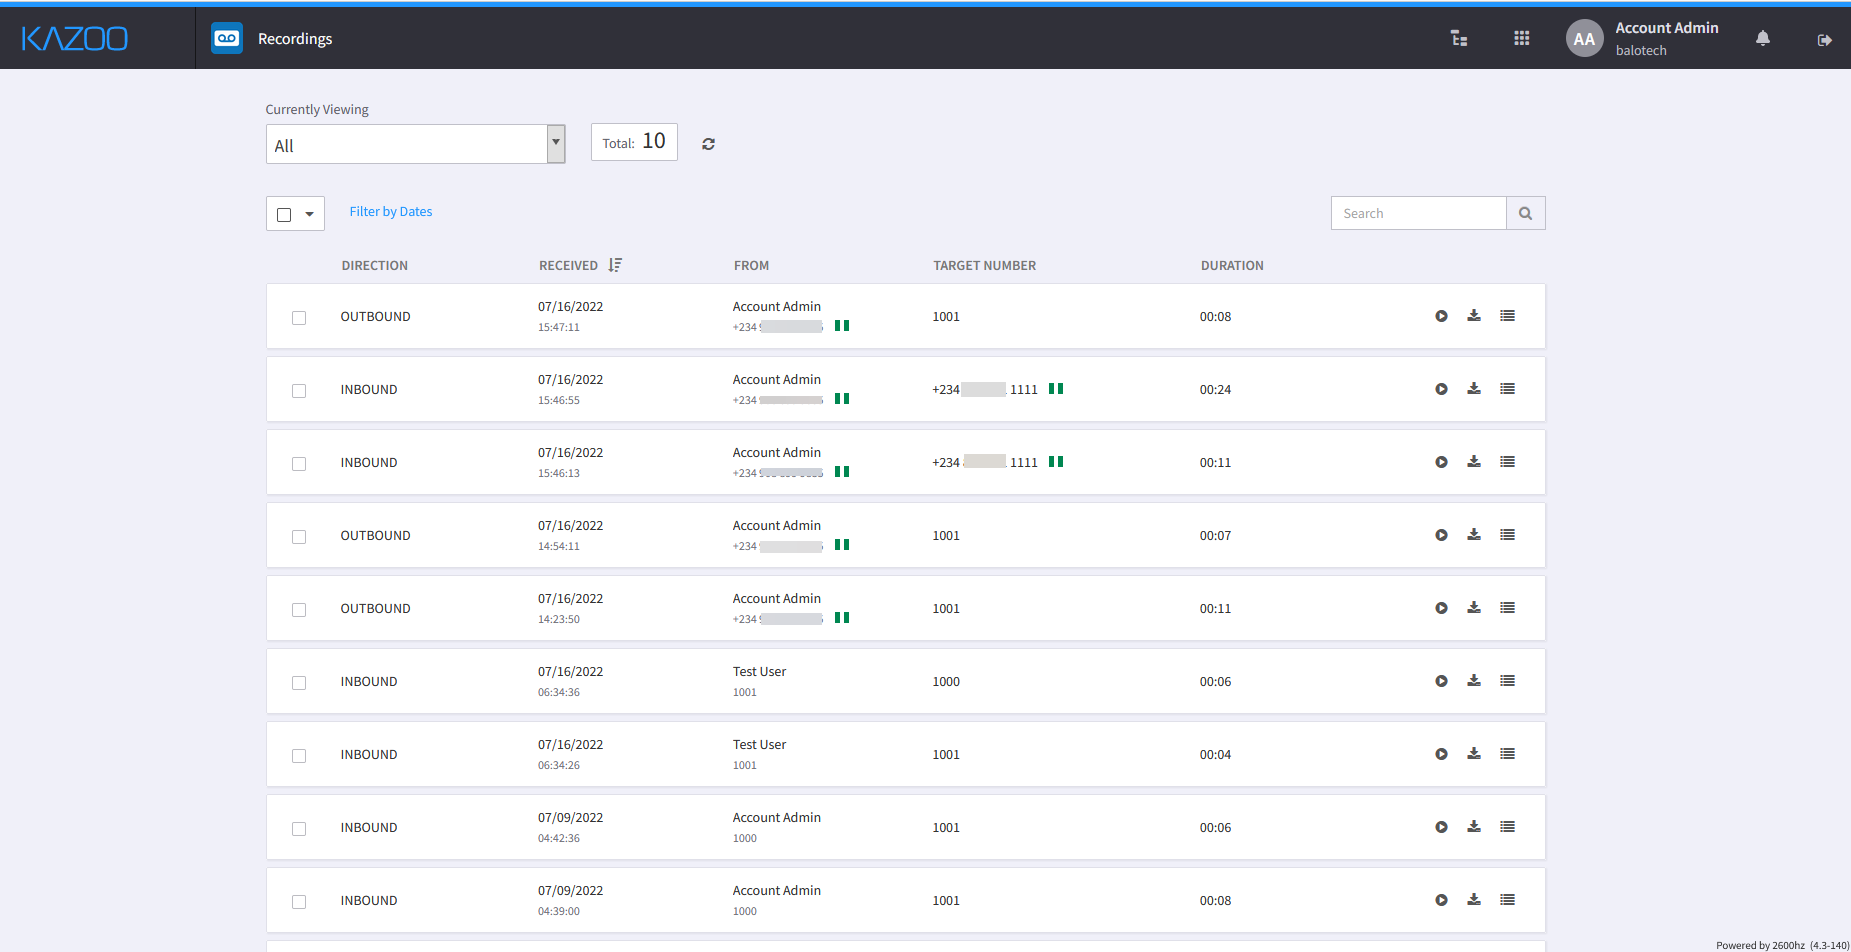Open details list for 15:46:13 recording
1851x952 pixels.
click(x=1507, y=462)
